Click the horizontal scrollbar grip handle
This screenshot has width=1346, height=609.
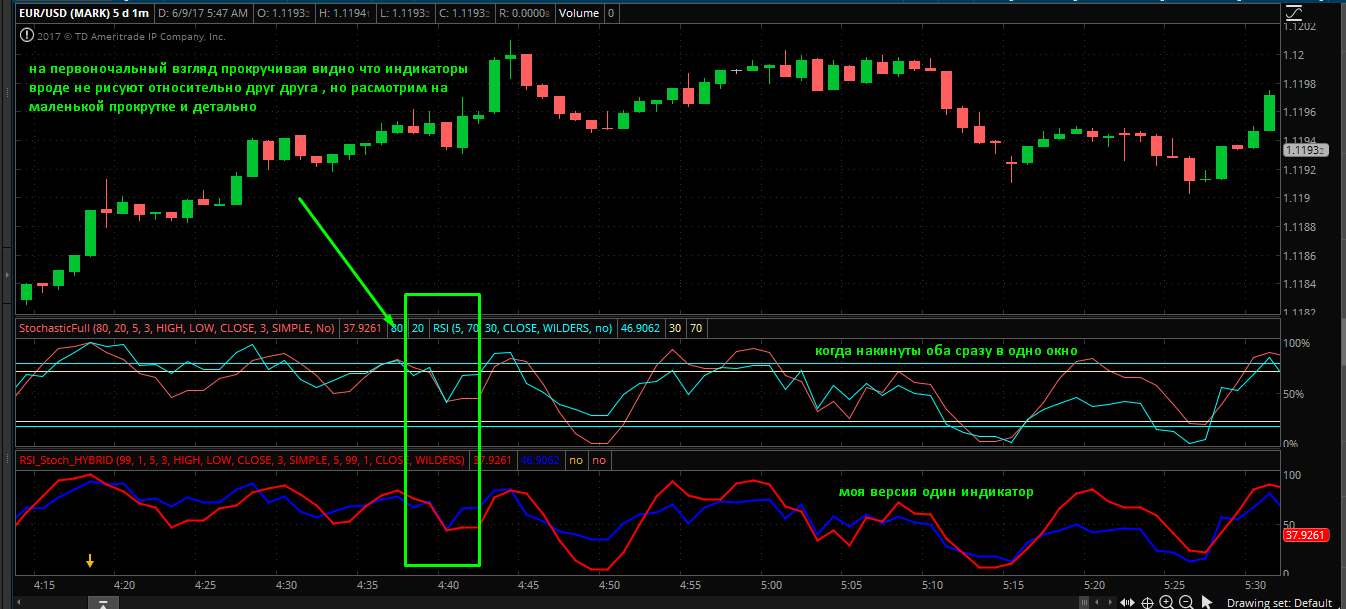1082,602
